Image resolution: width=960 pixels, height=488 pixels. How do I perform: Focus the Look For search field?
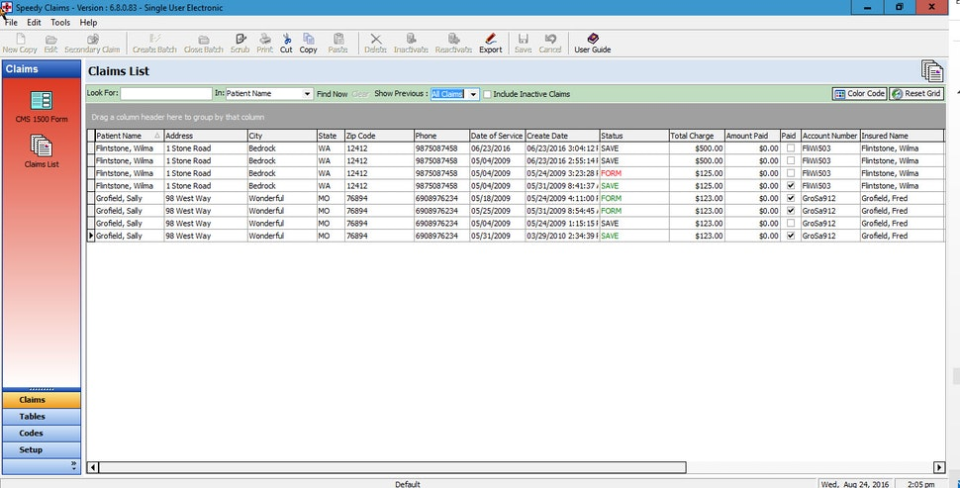point(166,94)
